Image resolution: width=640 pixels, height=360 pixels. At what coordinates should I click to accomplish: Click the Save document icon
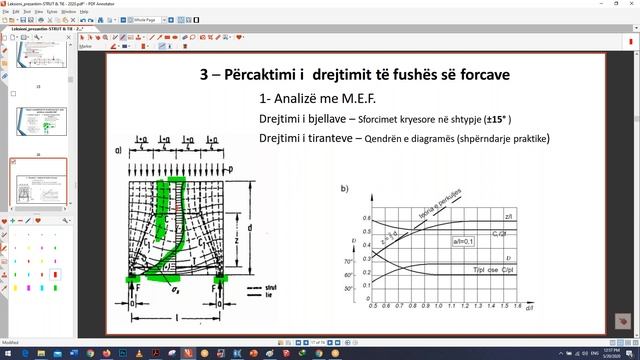pyautogui.click(x=23, y=20)
